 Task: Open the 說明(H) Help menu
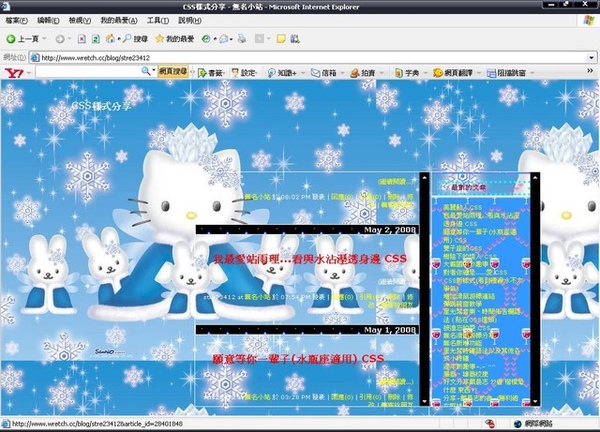pyautogui.click(x=190, y=20)
